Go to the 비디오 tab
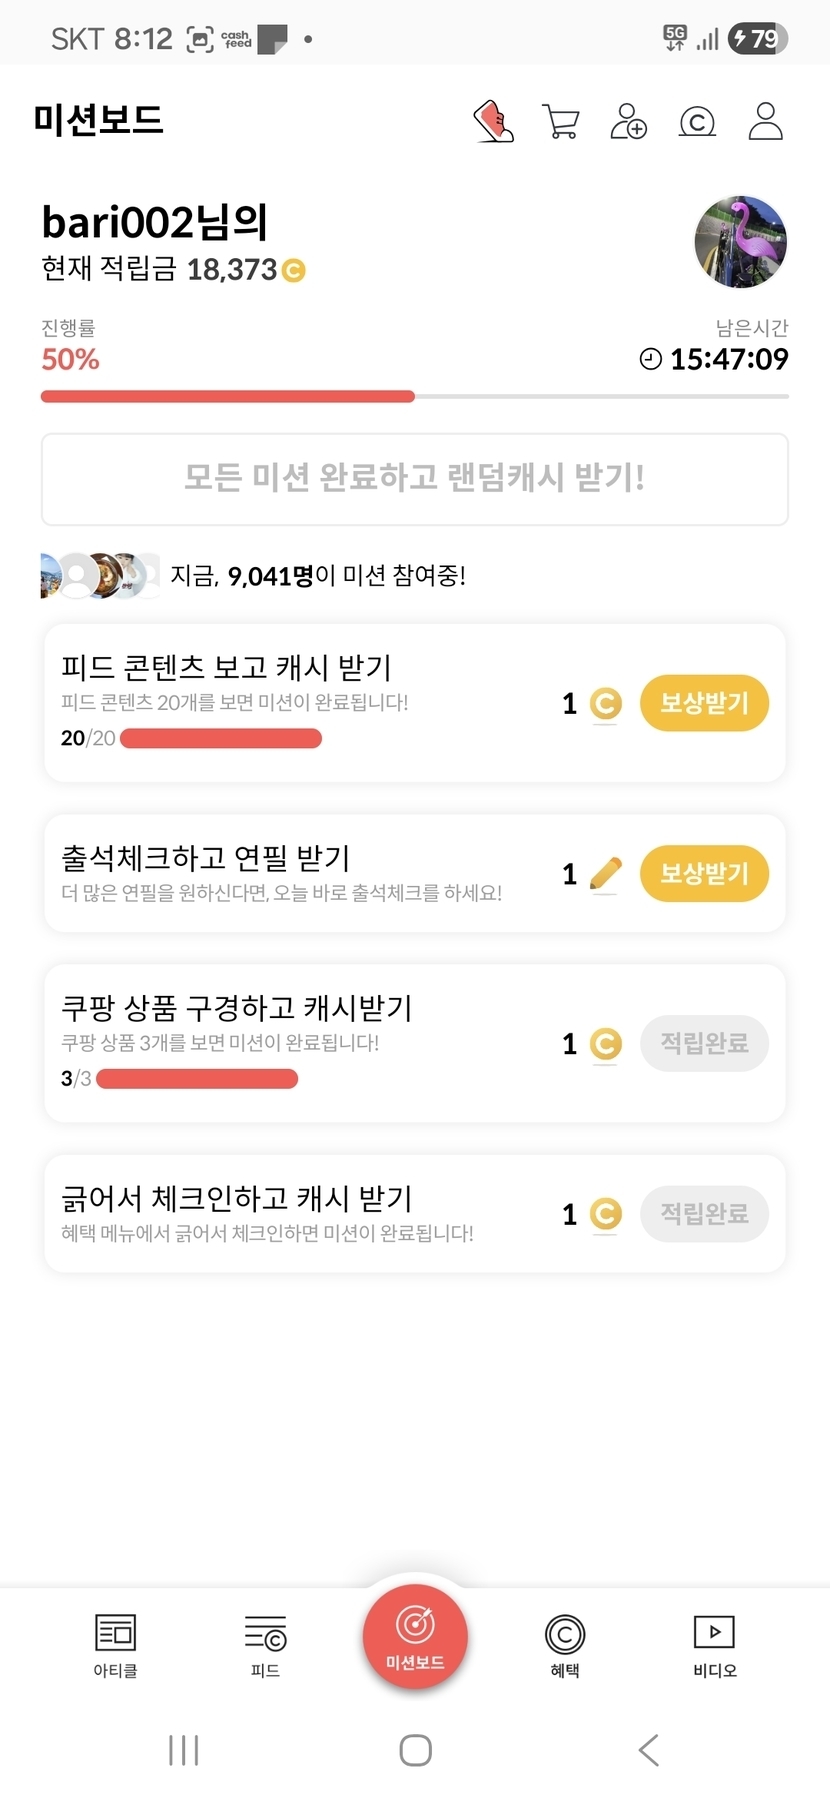830x1798 pixels. coord(715,1645)
